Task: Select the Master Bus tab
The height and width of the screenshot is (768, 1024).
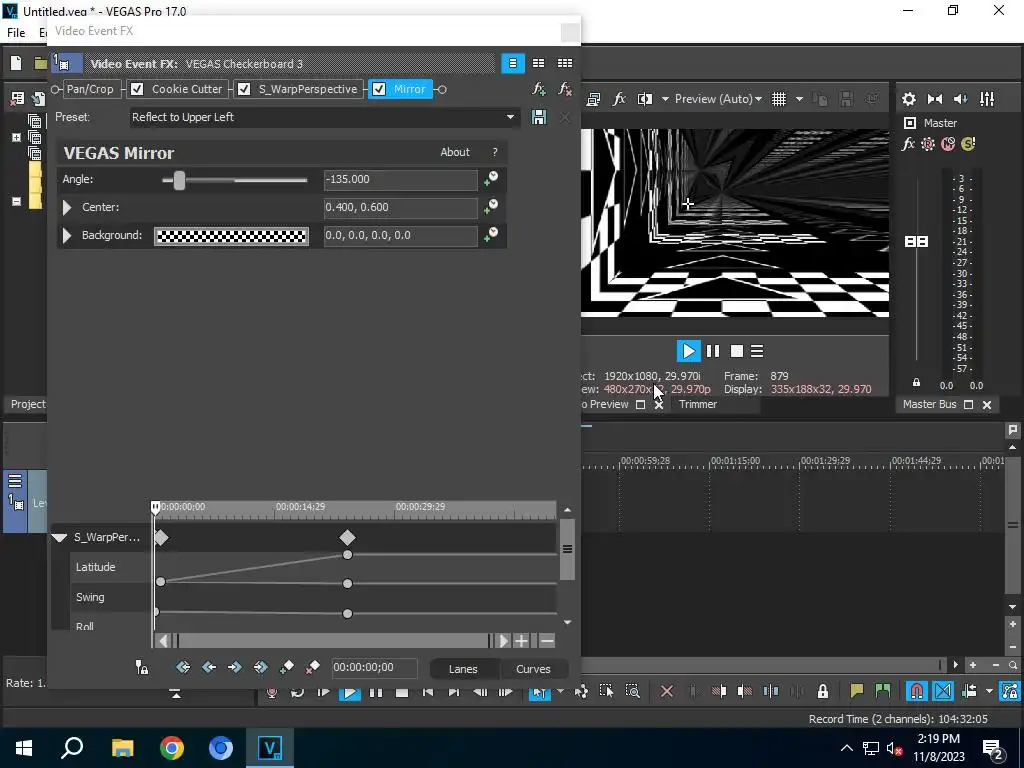Action: pyautogui.click(x=929, y=404)
